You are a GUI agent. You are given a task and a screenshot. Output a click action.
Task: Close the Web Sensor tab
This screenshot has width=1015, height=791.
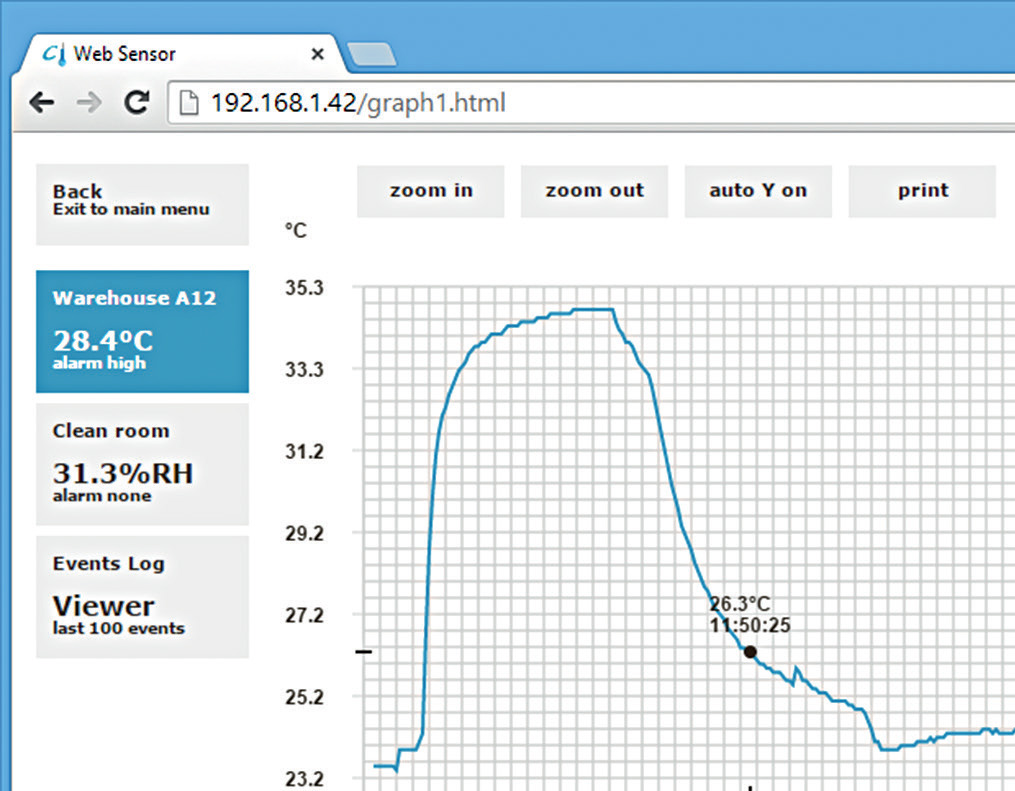[318, 54]
